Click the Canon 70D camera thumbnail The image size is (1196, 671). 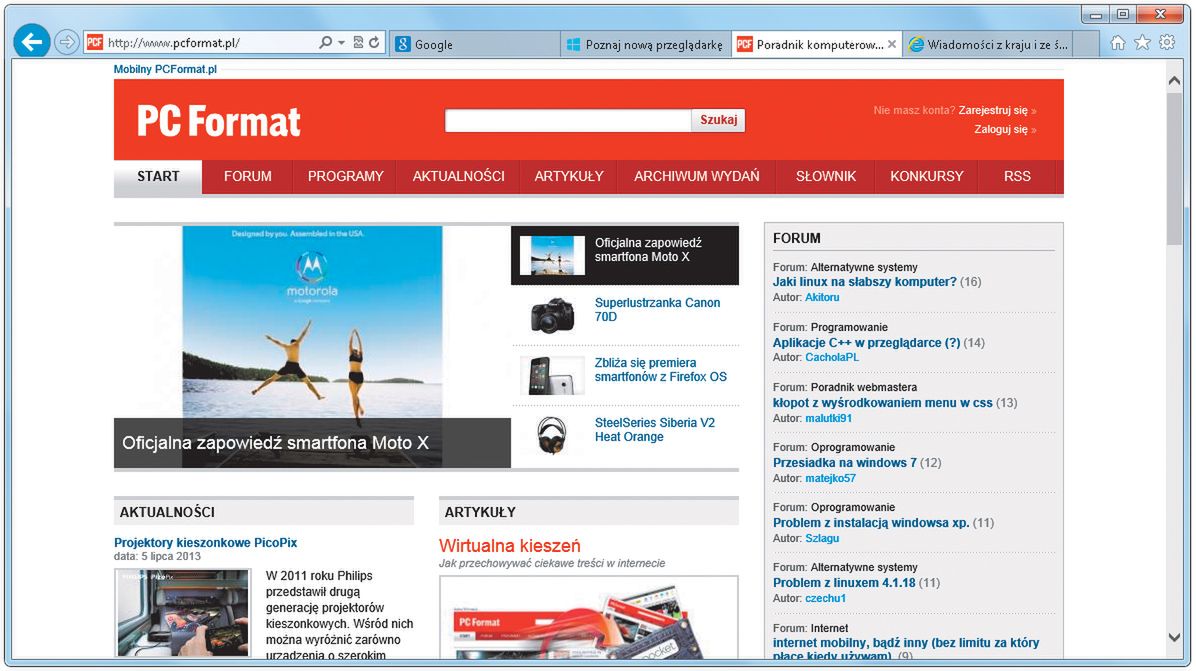(551, 315)
